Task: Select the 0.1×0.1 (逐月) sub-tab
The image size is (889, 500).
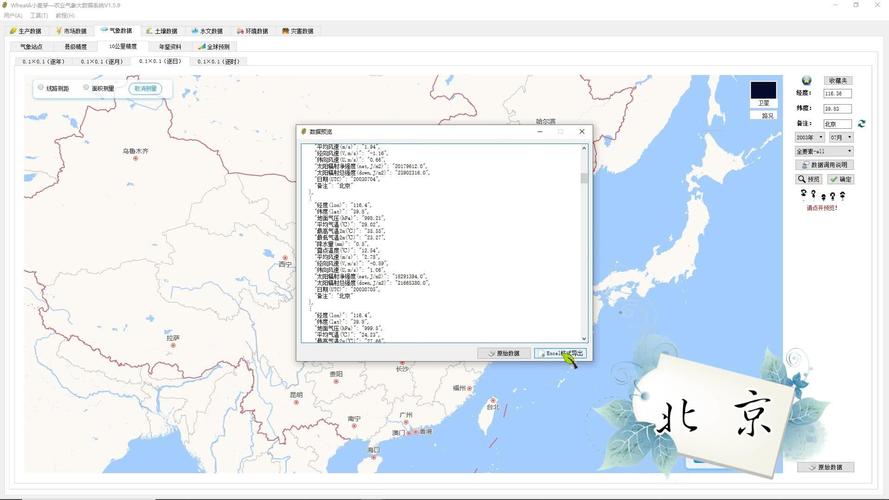Action: 101,61
